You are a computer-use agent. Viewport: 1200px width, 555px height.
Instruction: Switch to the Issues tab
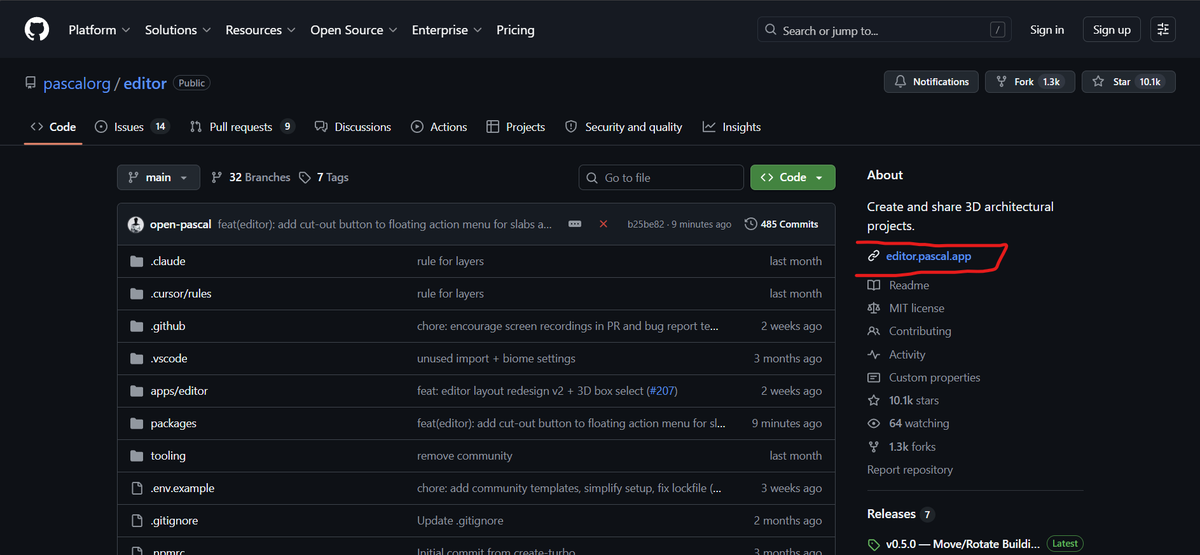click(x=132, y=127)
